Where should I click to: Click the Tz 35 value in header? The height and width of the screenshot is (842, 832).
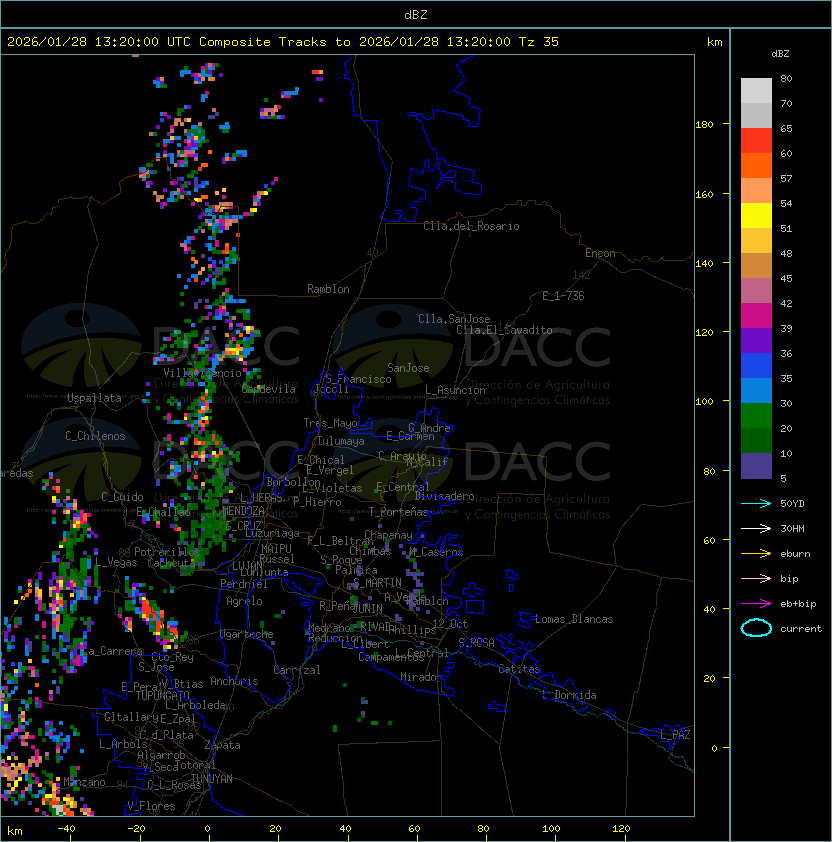(x=539, y=42)
